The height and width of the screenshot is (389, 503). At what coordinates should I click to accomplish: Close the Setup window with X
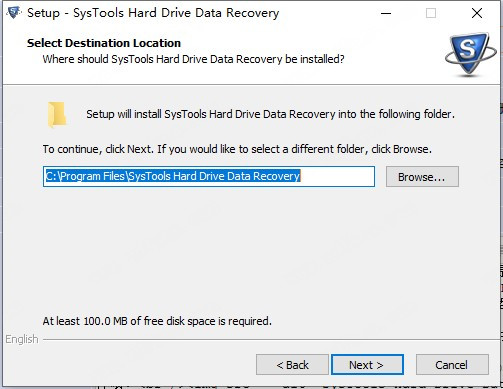477,13
